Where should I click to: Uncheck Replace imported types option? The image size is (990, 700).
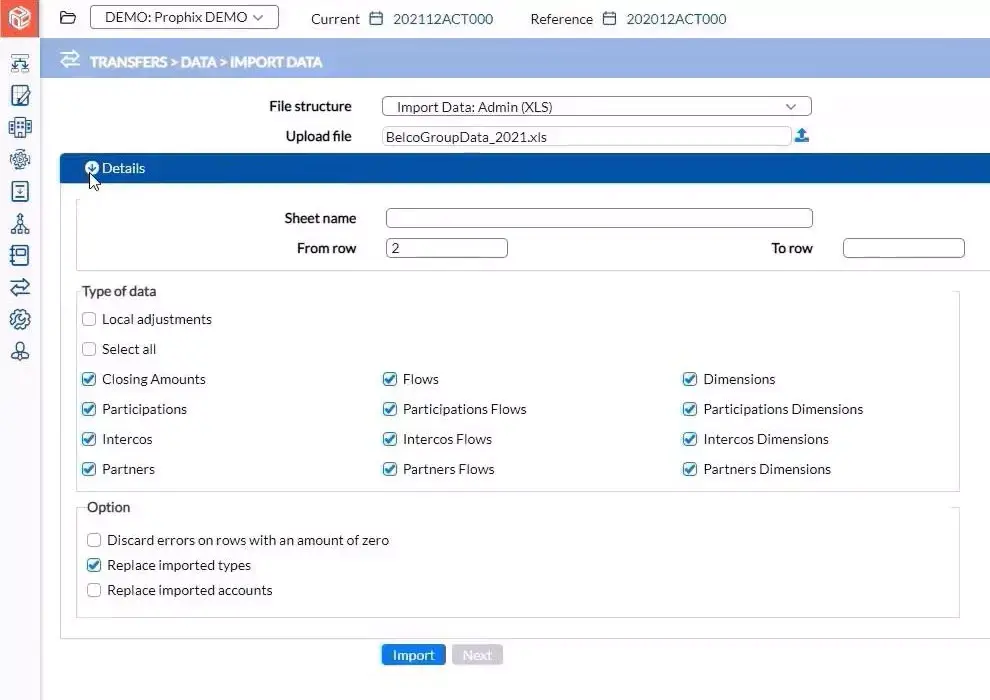[94, 565]
